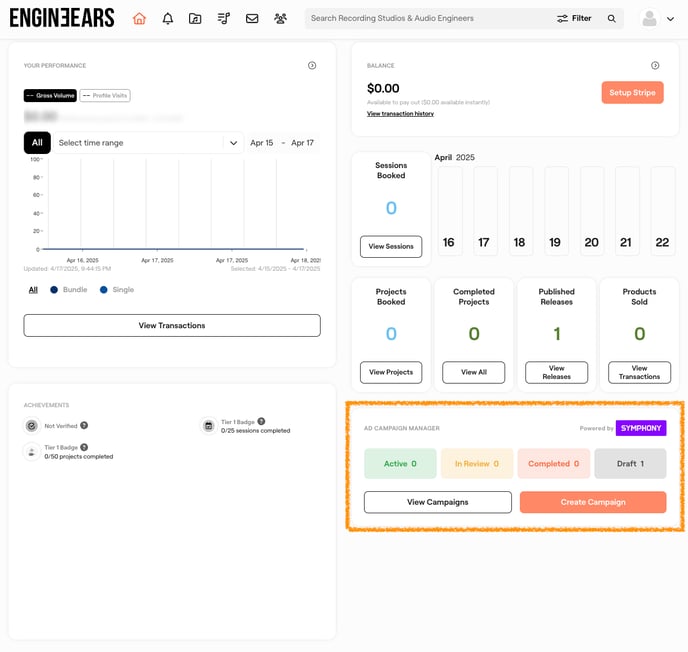This screenshot has width=688, height=652.
Task: Open the View transaction history link
Action: [x=400, y=114]
